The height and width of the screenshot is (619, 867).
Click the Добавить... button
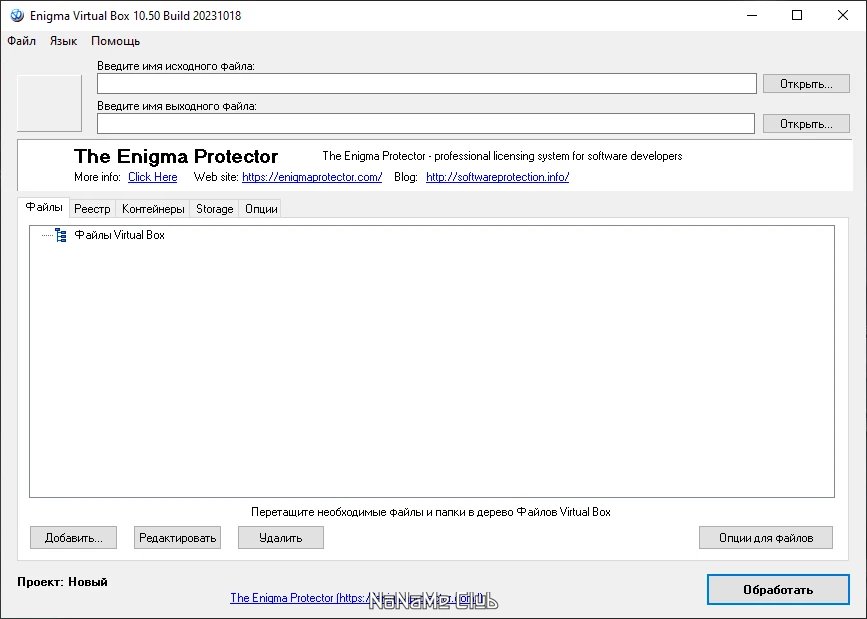point(74,538)
